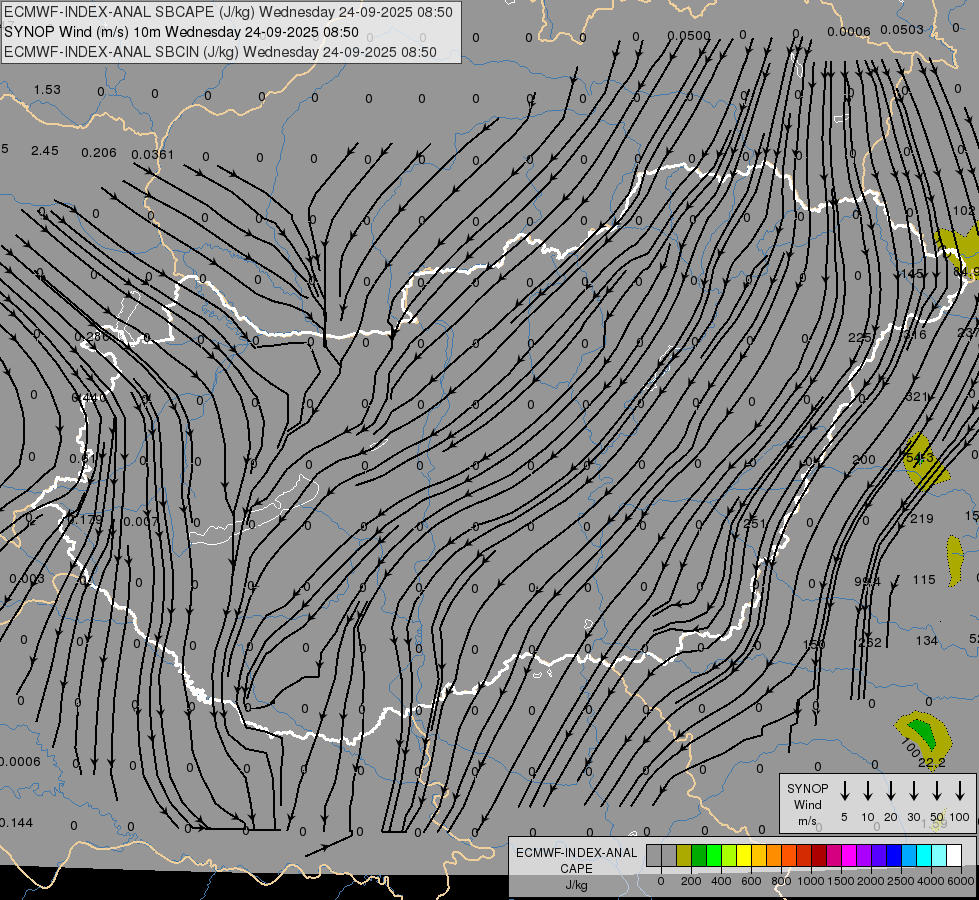This screenshot has height=900, width=979.
Task: Select the cyan swatch right of 2500
Action: [925, 855]
